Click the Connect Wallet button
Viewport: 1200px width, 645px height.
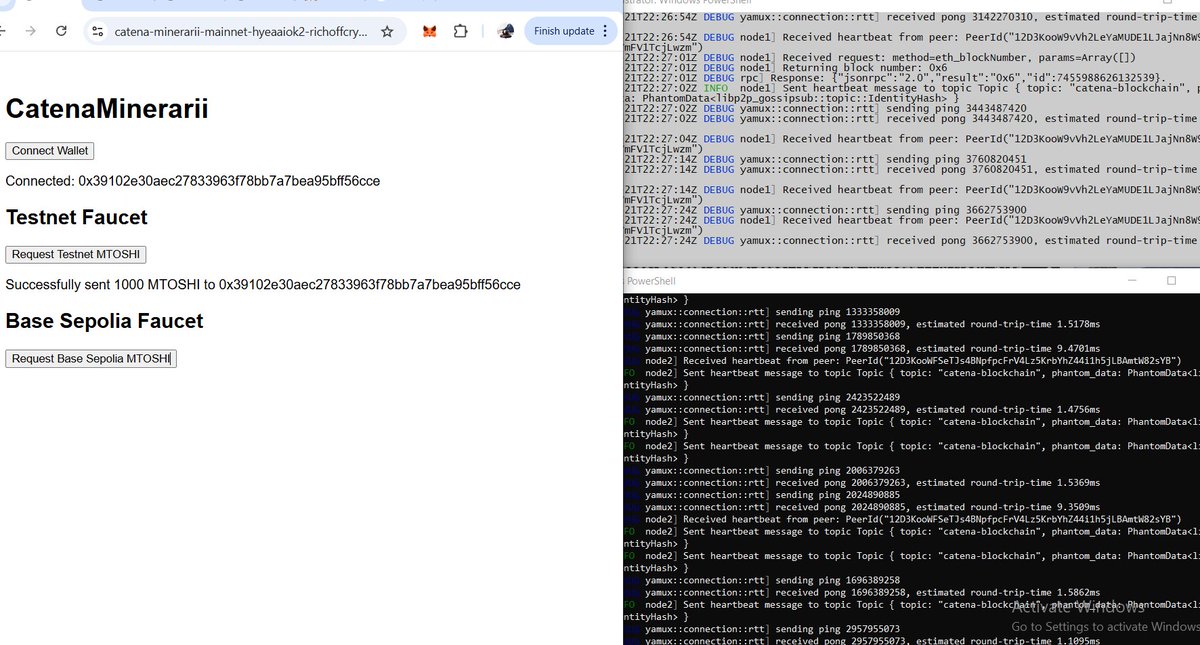[x=50, y=151]
